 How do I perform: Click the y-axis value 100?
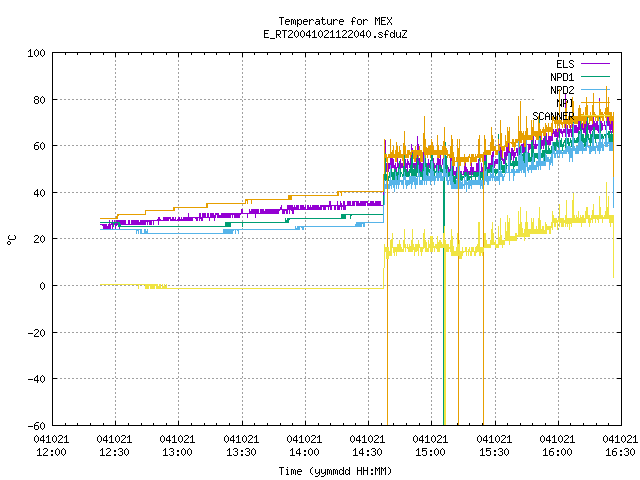point(36,53)
